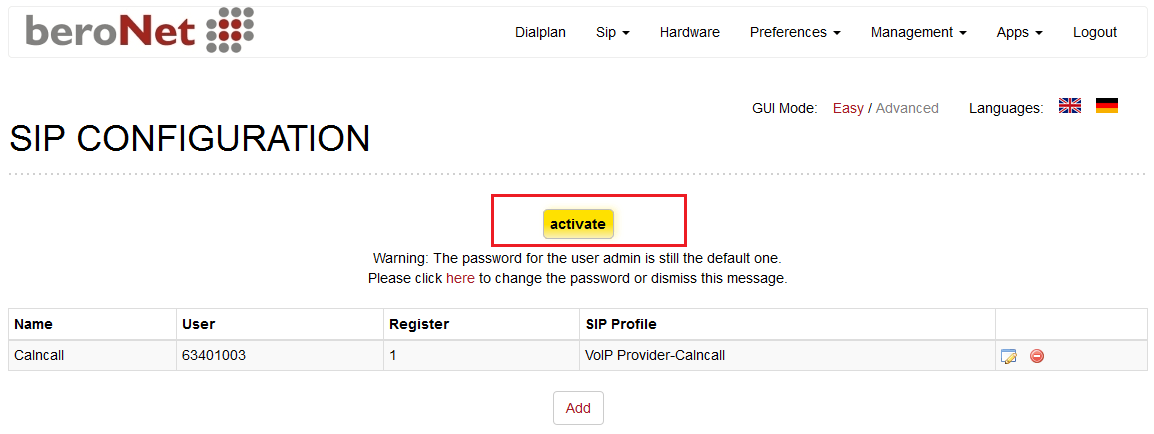
Task: Click the Calncall name cell
Action: [93, 355]
